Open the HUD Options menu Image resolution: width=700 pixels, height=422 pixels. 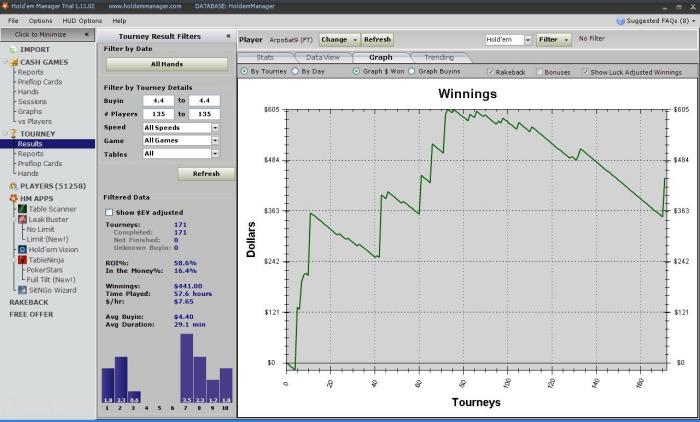(82, 21)
